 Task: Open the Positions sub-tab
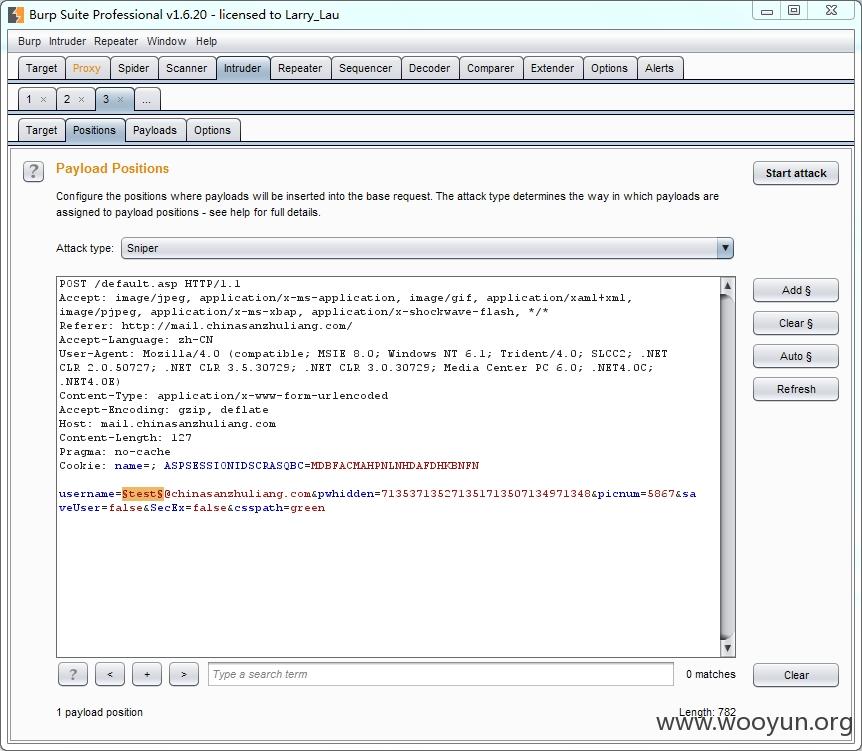(x=95, y=130)
